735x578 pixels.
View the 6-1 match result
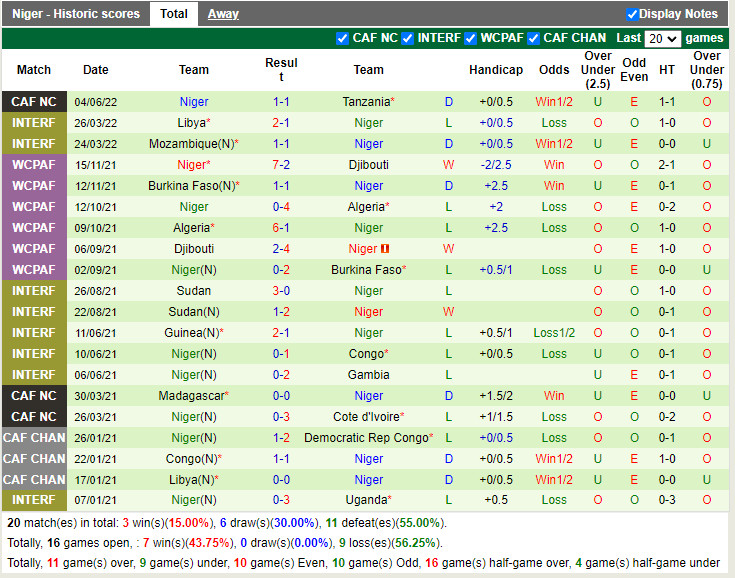pos(281,228)
